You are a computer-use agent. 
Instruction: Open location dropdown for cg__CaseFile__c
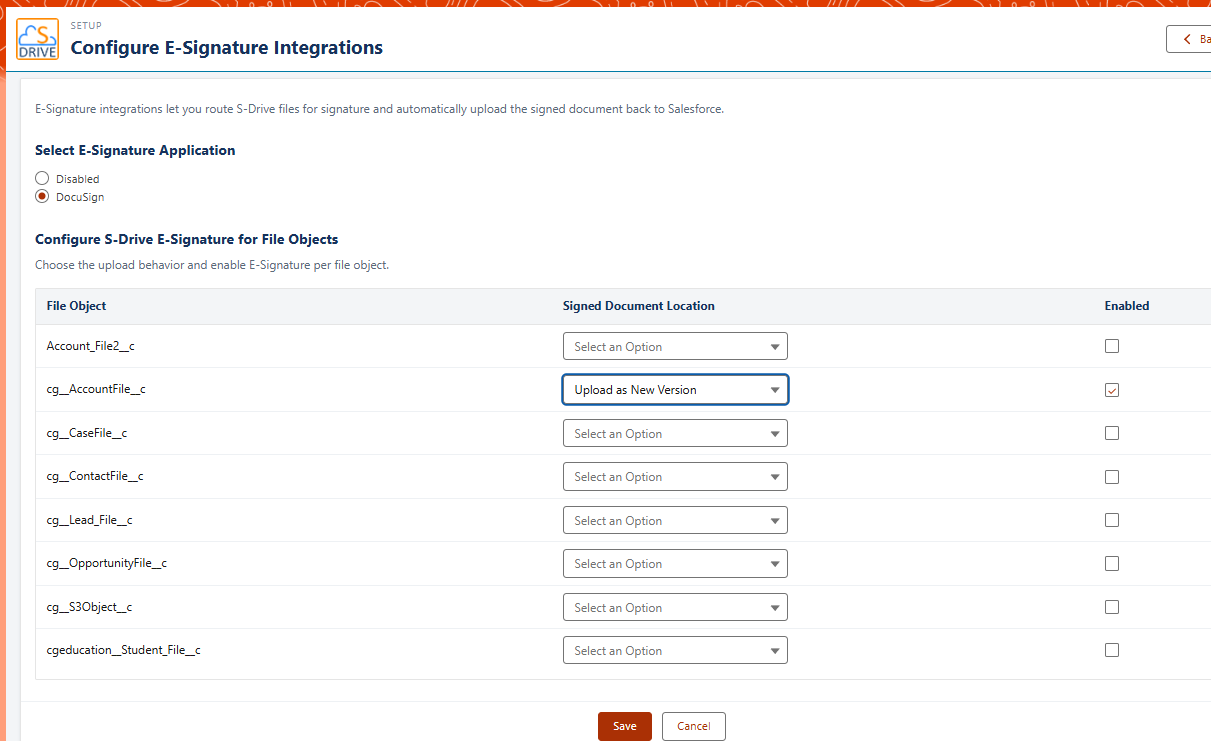(675, 434)
